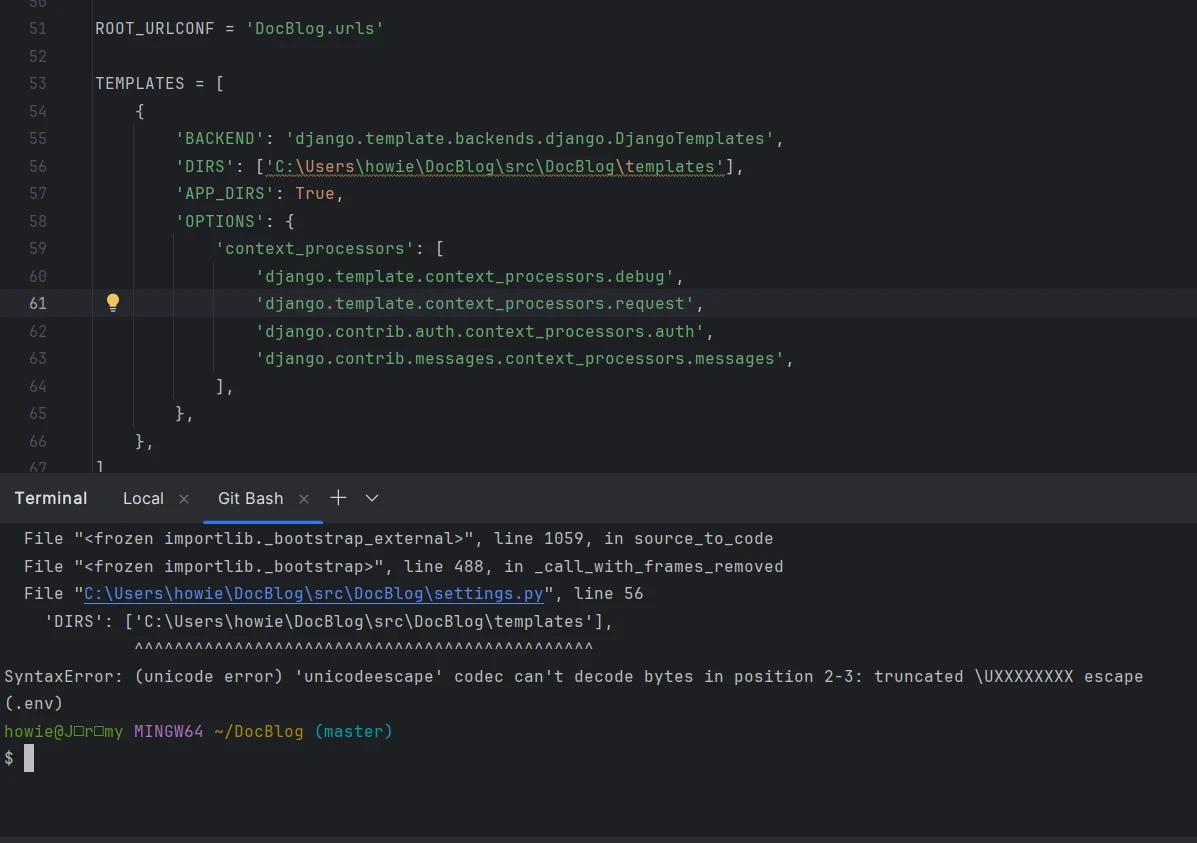Close the Local terminal tab

184,499
